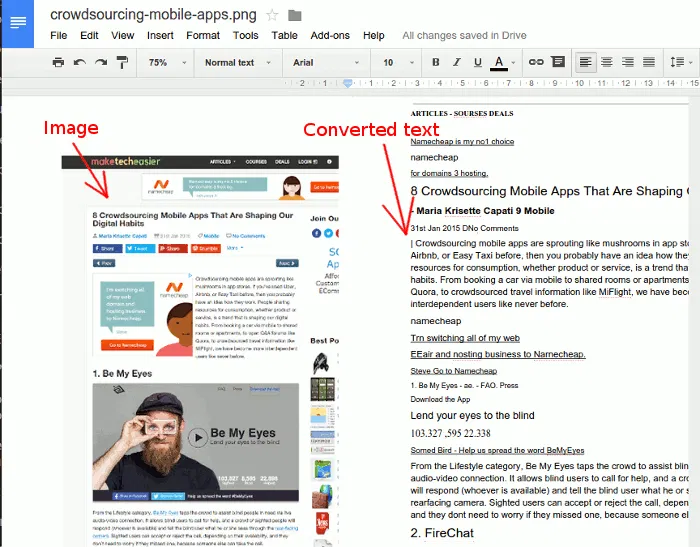Viewport: 700px width, 547px height.
Task: Click the 'Namecheap is my no1 choice' link
Action: pos(461,142)
